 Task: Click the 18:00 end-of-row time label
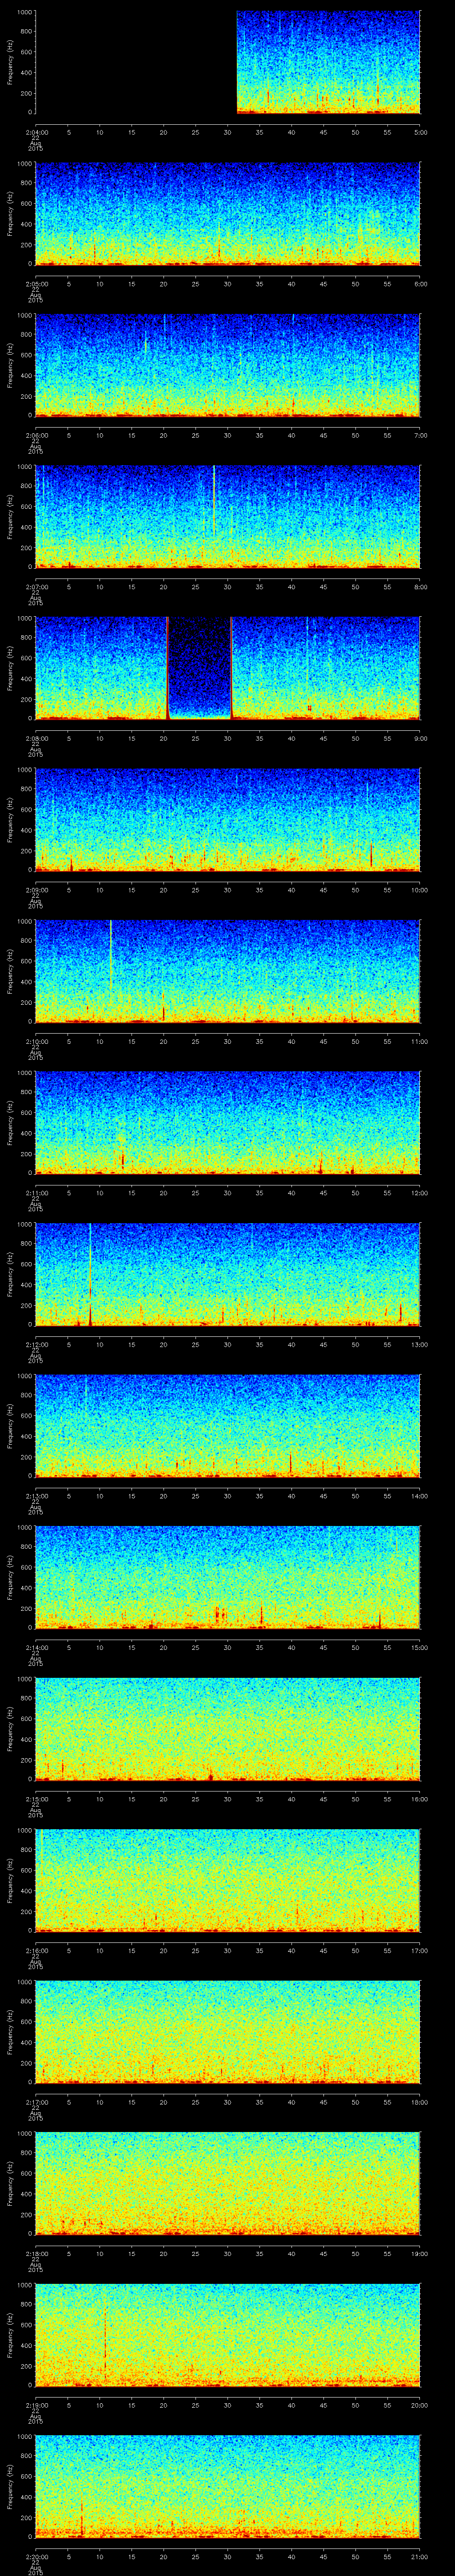point(420,2101)
